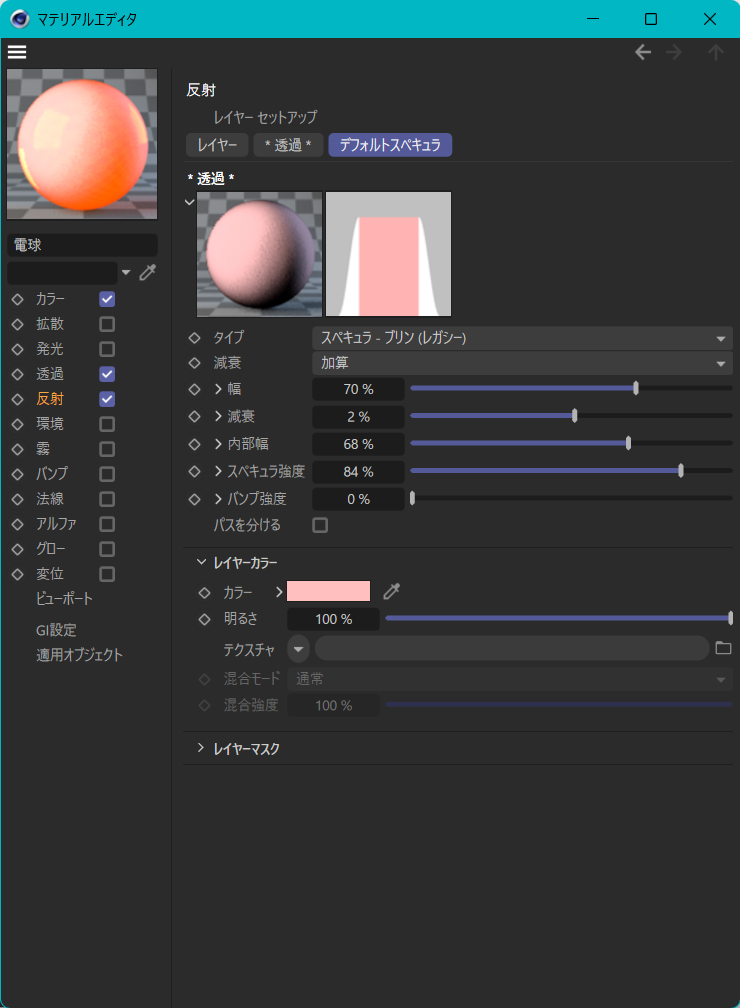Click the pink layer color swatch
The image size is (740, 1008).
click(328, 591)
